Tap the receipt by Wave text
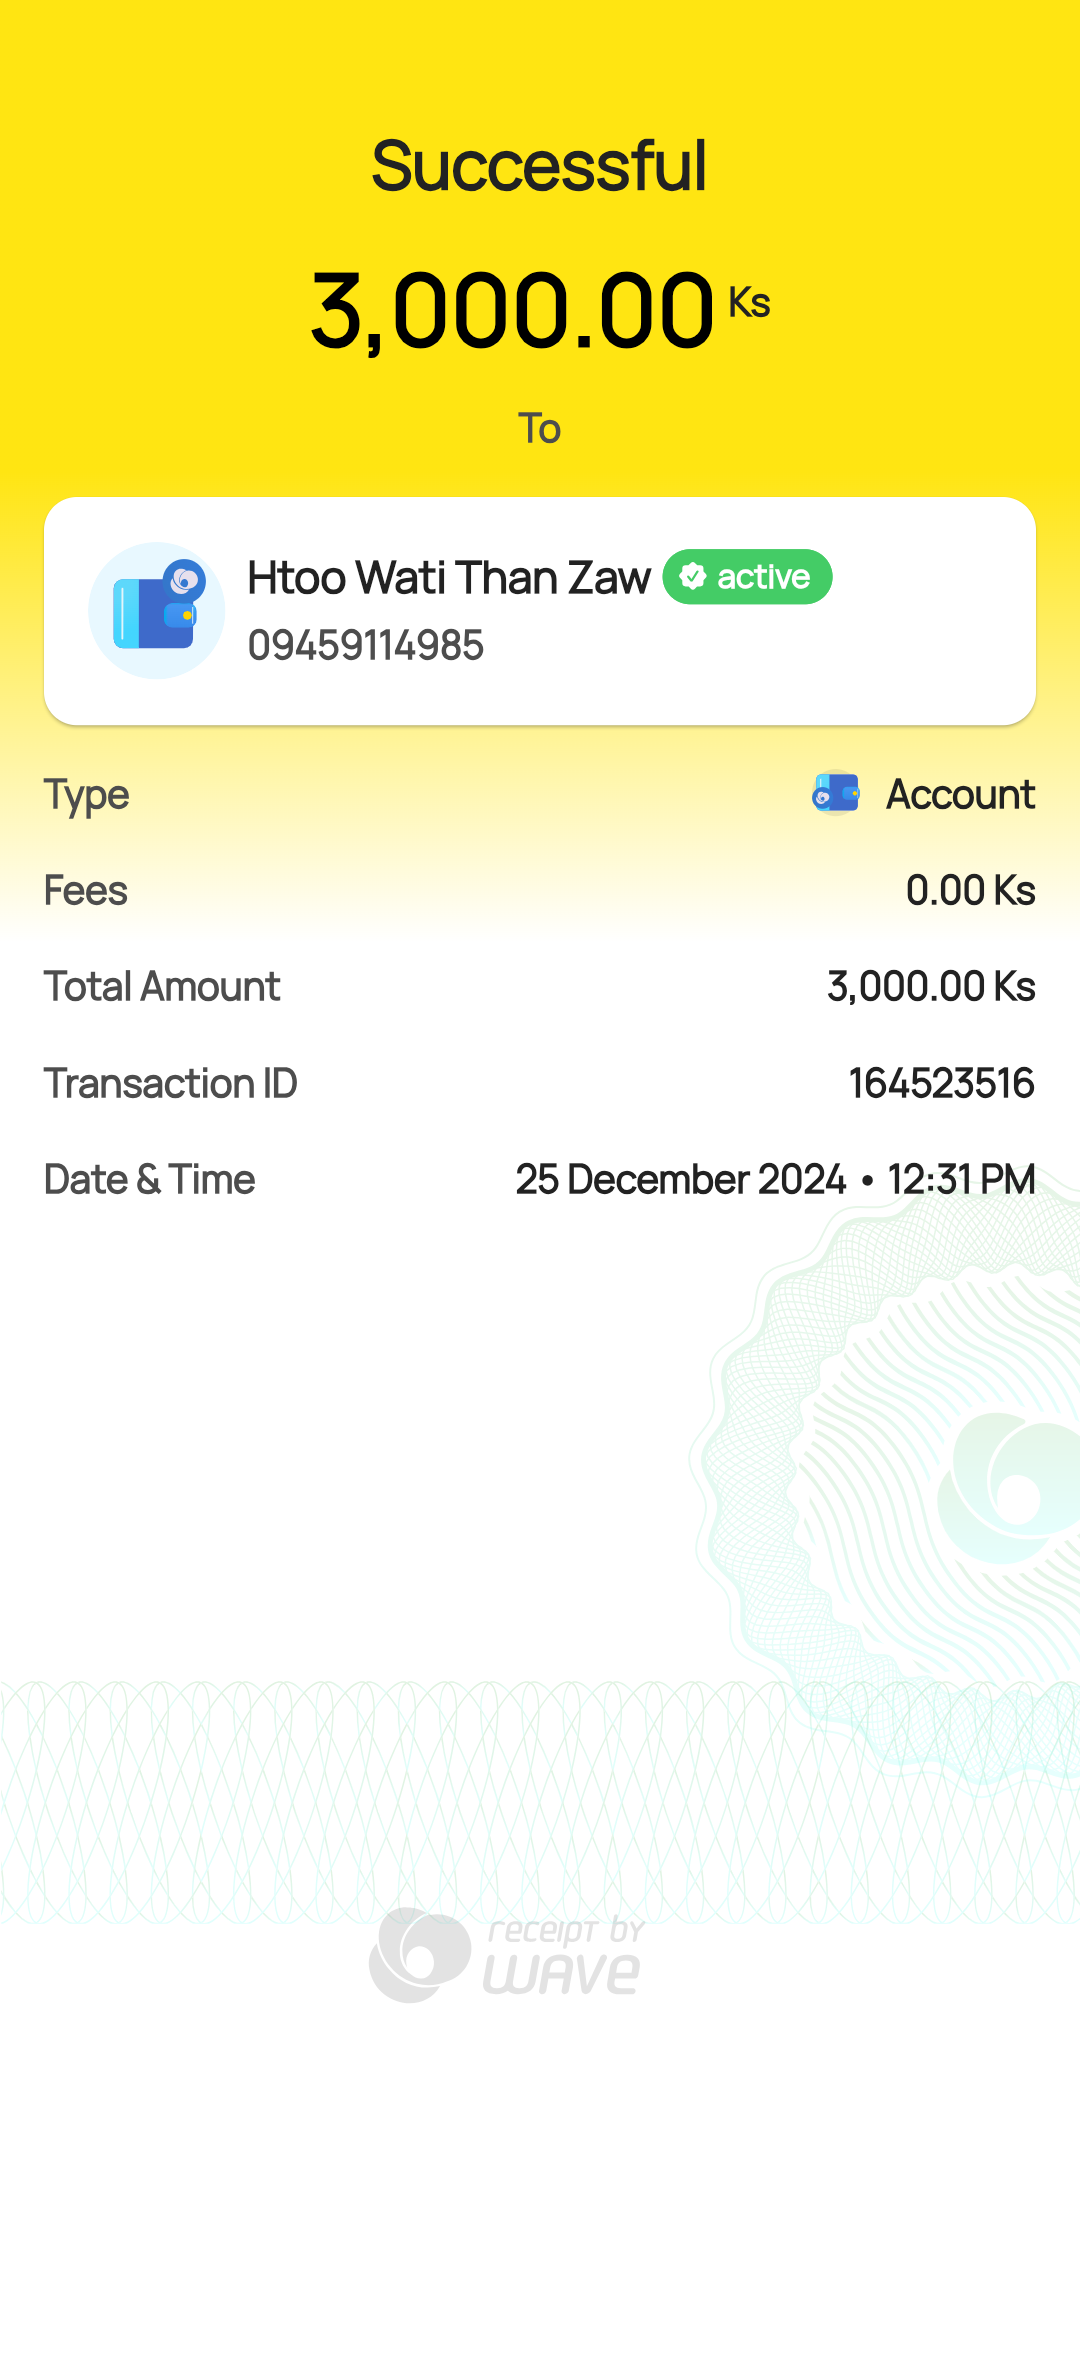The height and width of the screenshot is (2356, 1080). click(x=564, y=1956)
